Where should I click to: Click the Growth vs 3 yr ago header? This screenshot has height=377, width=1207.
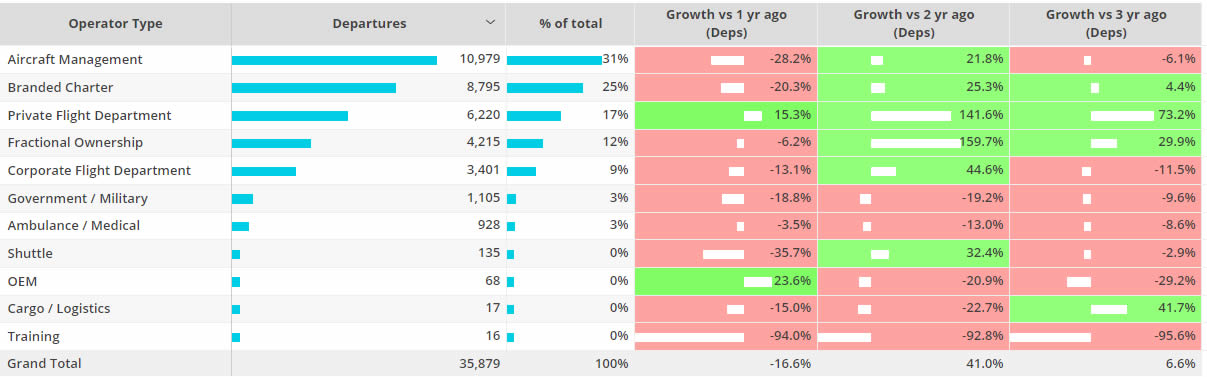point(1105,24)
